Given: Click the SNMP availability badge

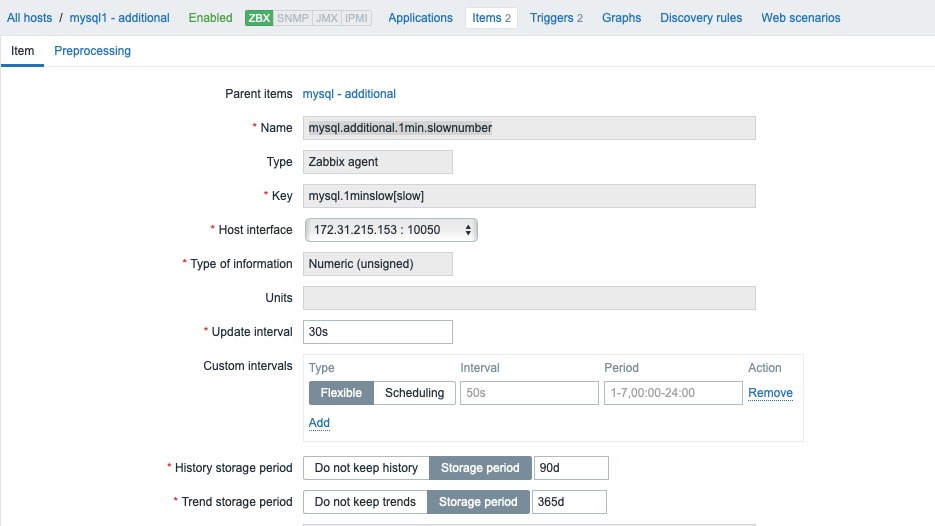Looking at the screenshot, I should point(293,18).
